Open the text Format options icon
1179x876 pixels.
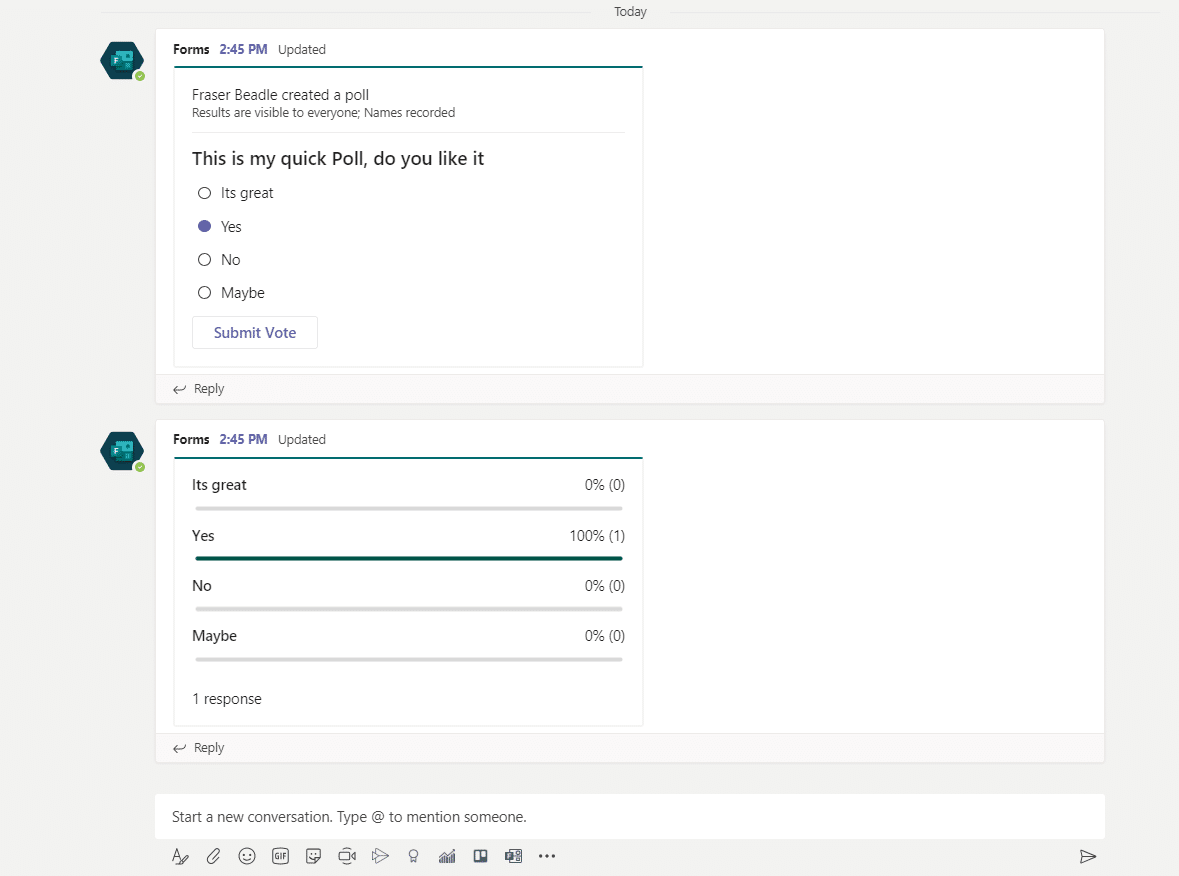coord(180,856)
